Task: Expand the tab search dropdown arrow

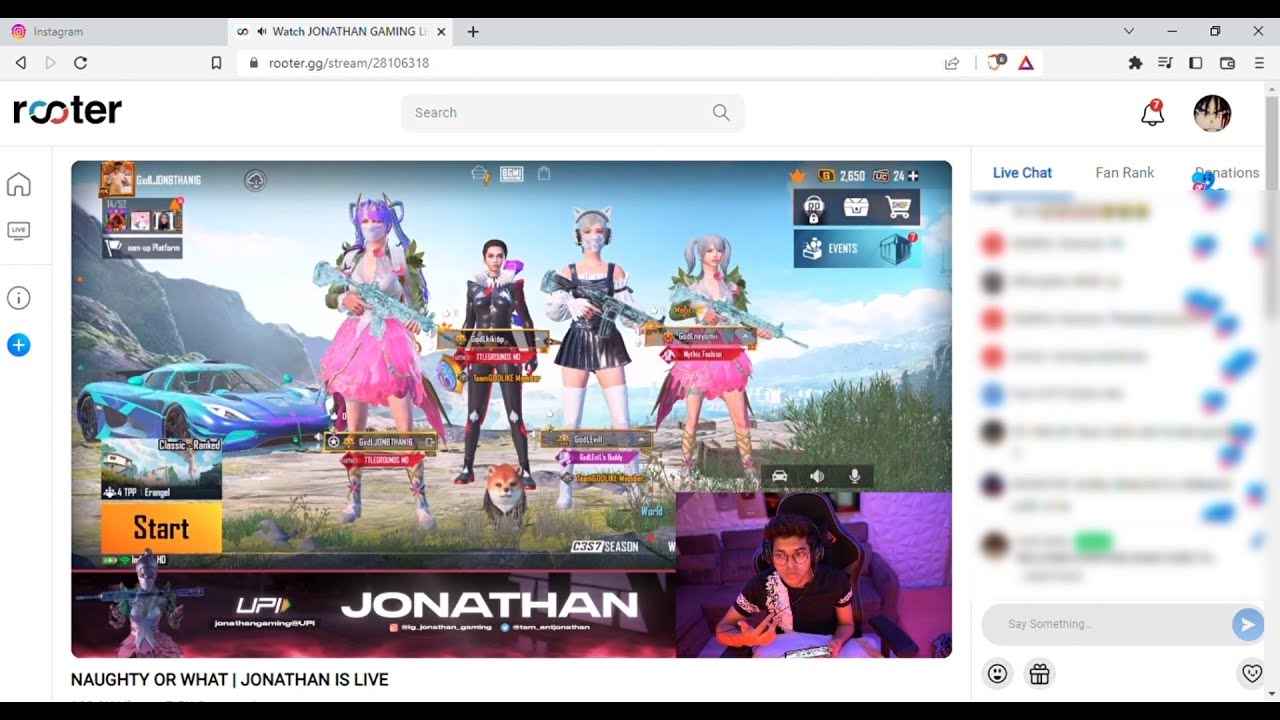Action: click(1129, 32)
